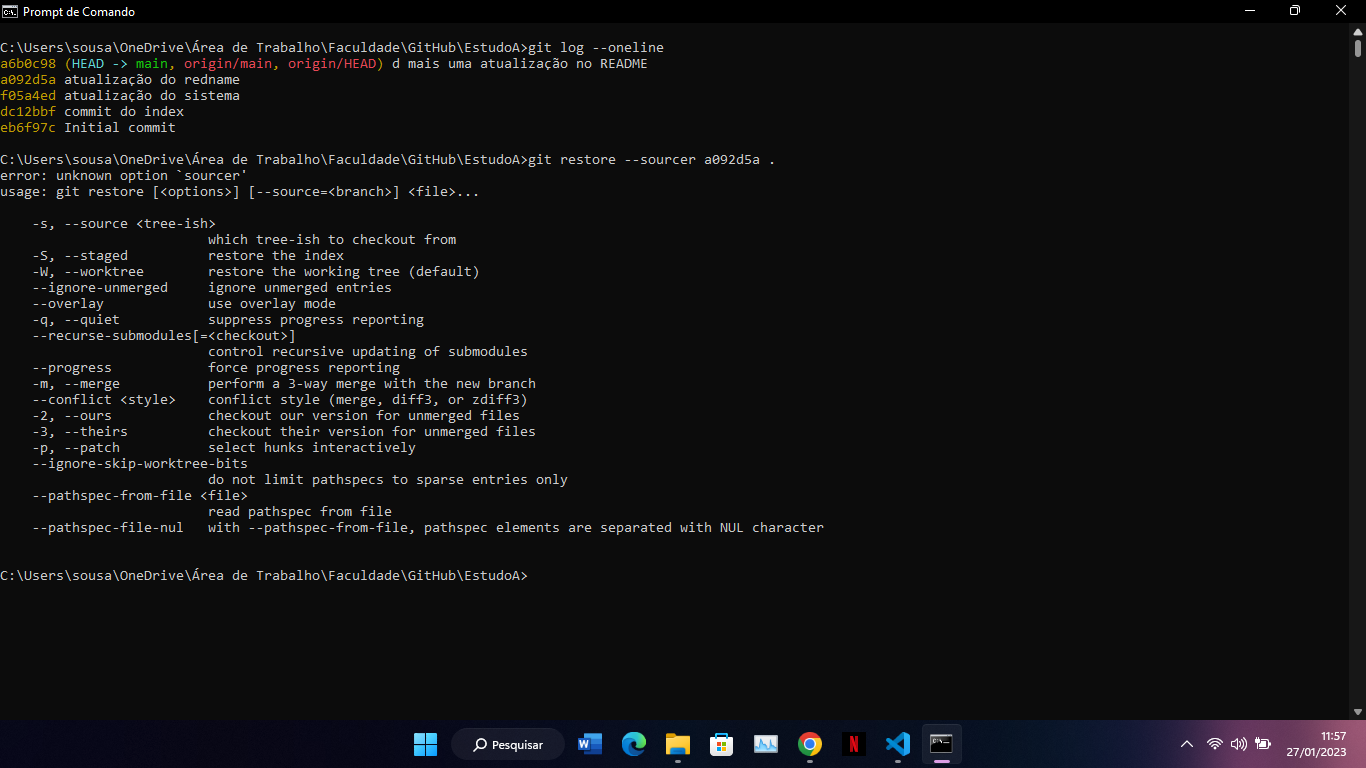This screenshot has height=768, width=1366.
Task: Click 'atualização do sistema' commit message
Action: [152, 96]
